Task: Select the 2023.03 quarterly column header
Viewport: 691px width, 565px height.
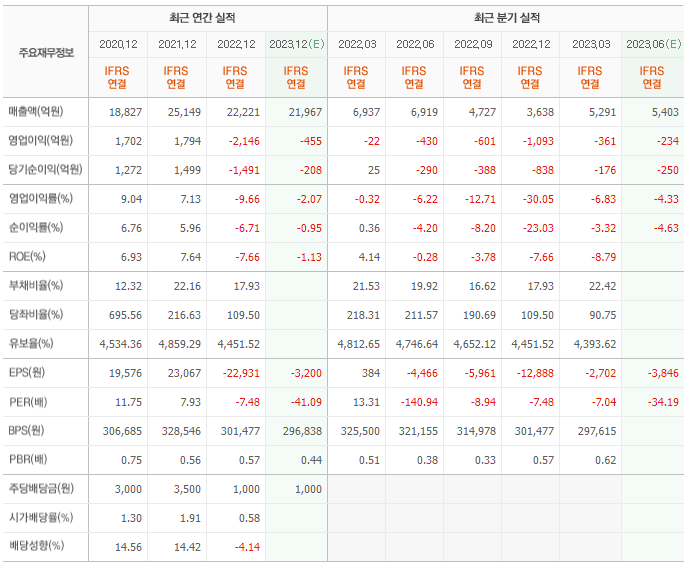Action: 591,44
